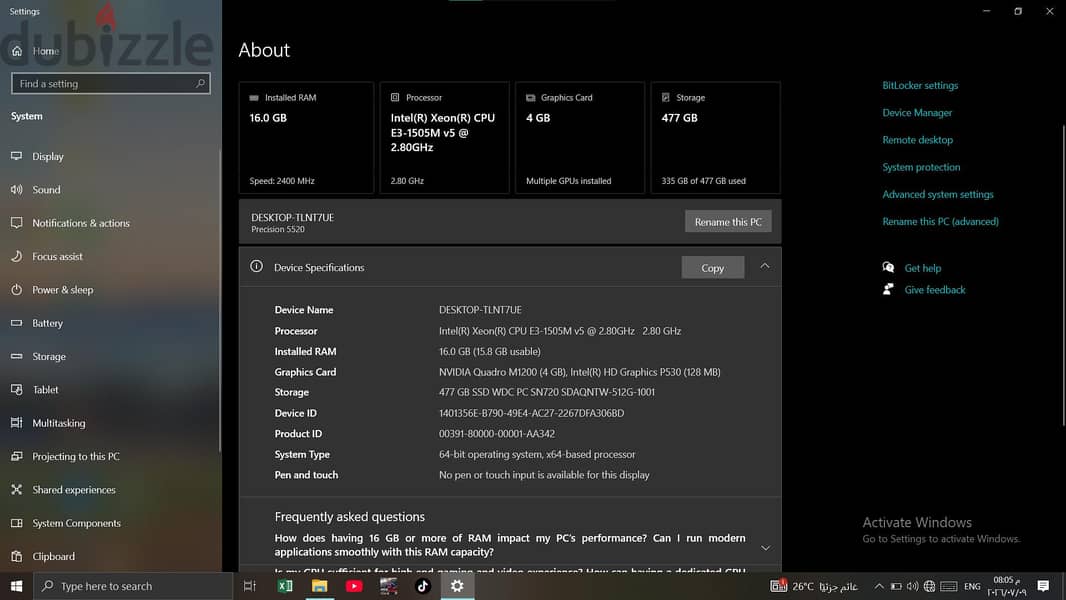Screen dimensions: 1066x600
Task: Open BitLocker settings link
Action: [x=920, y=86]
